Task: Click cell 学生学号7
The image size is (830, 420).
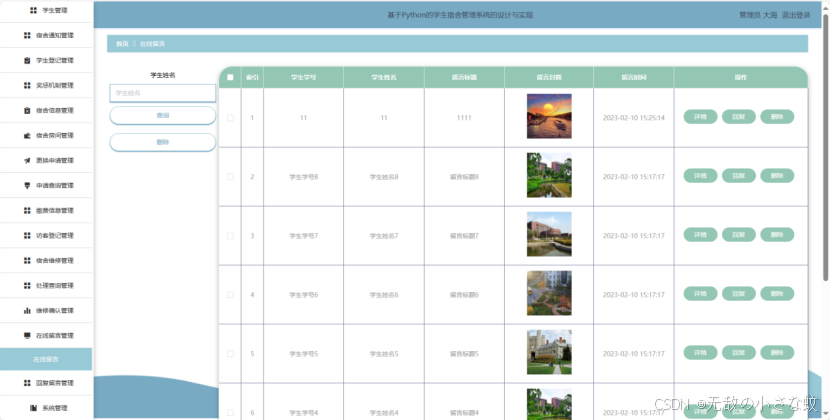Action: tap(303, 236)
